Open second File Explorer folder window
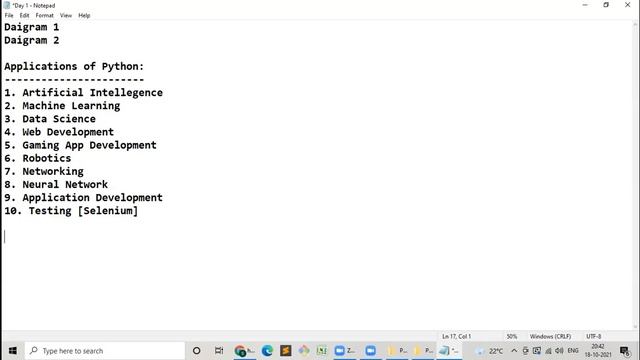 (x=423, y=351)
